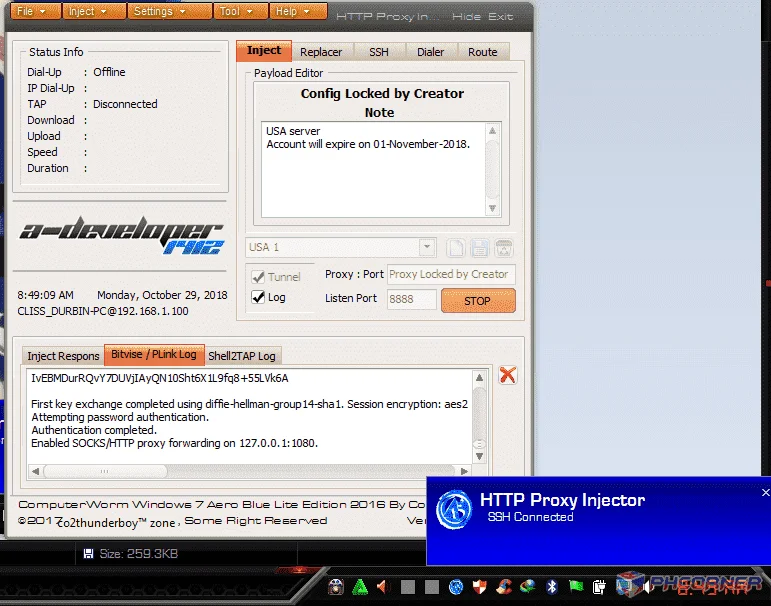The image size is (771, 606).
Task: Click the log horizontal scrollbar thumb
Action: click(x=105, y=471)
